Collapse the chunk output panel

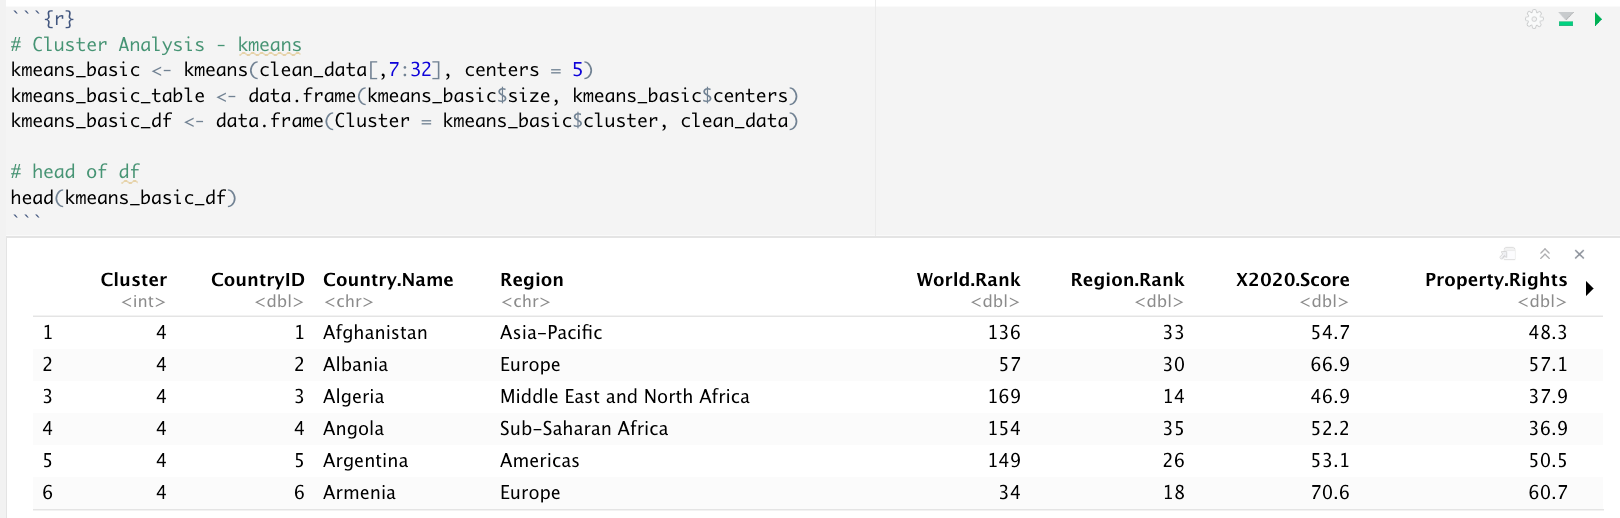click(x=1545, y=254)
